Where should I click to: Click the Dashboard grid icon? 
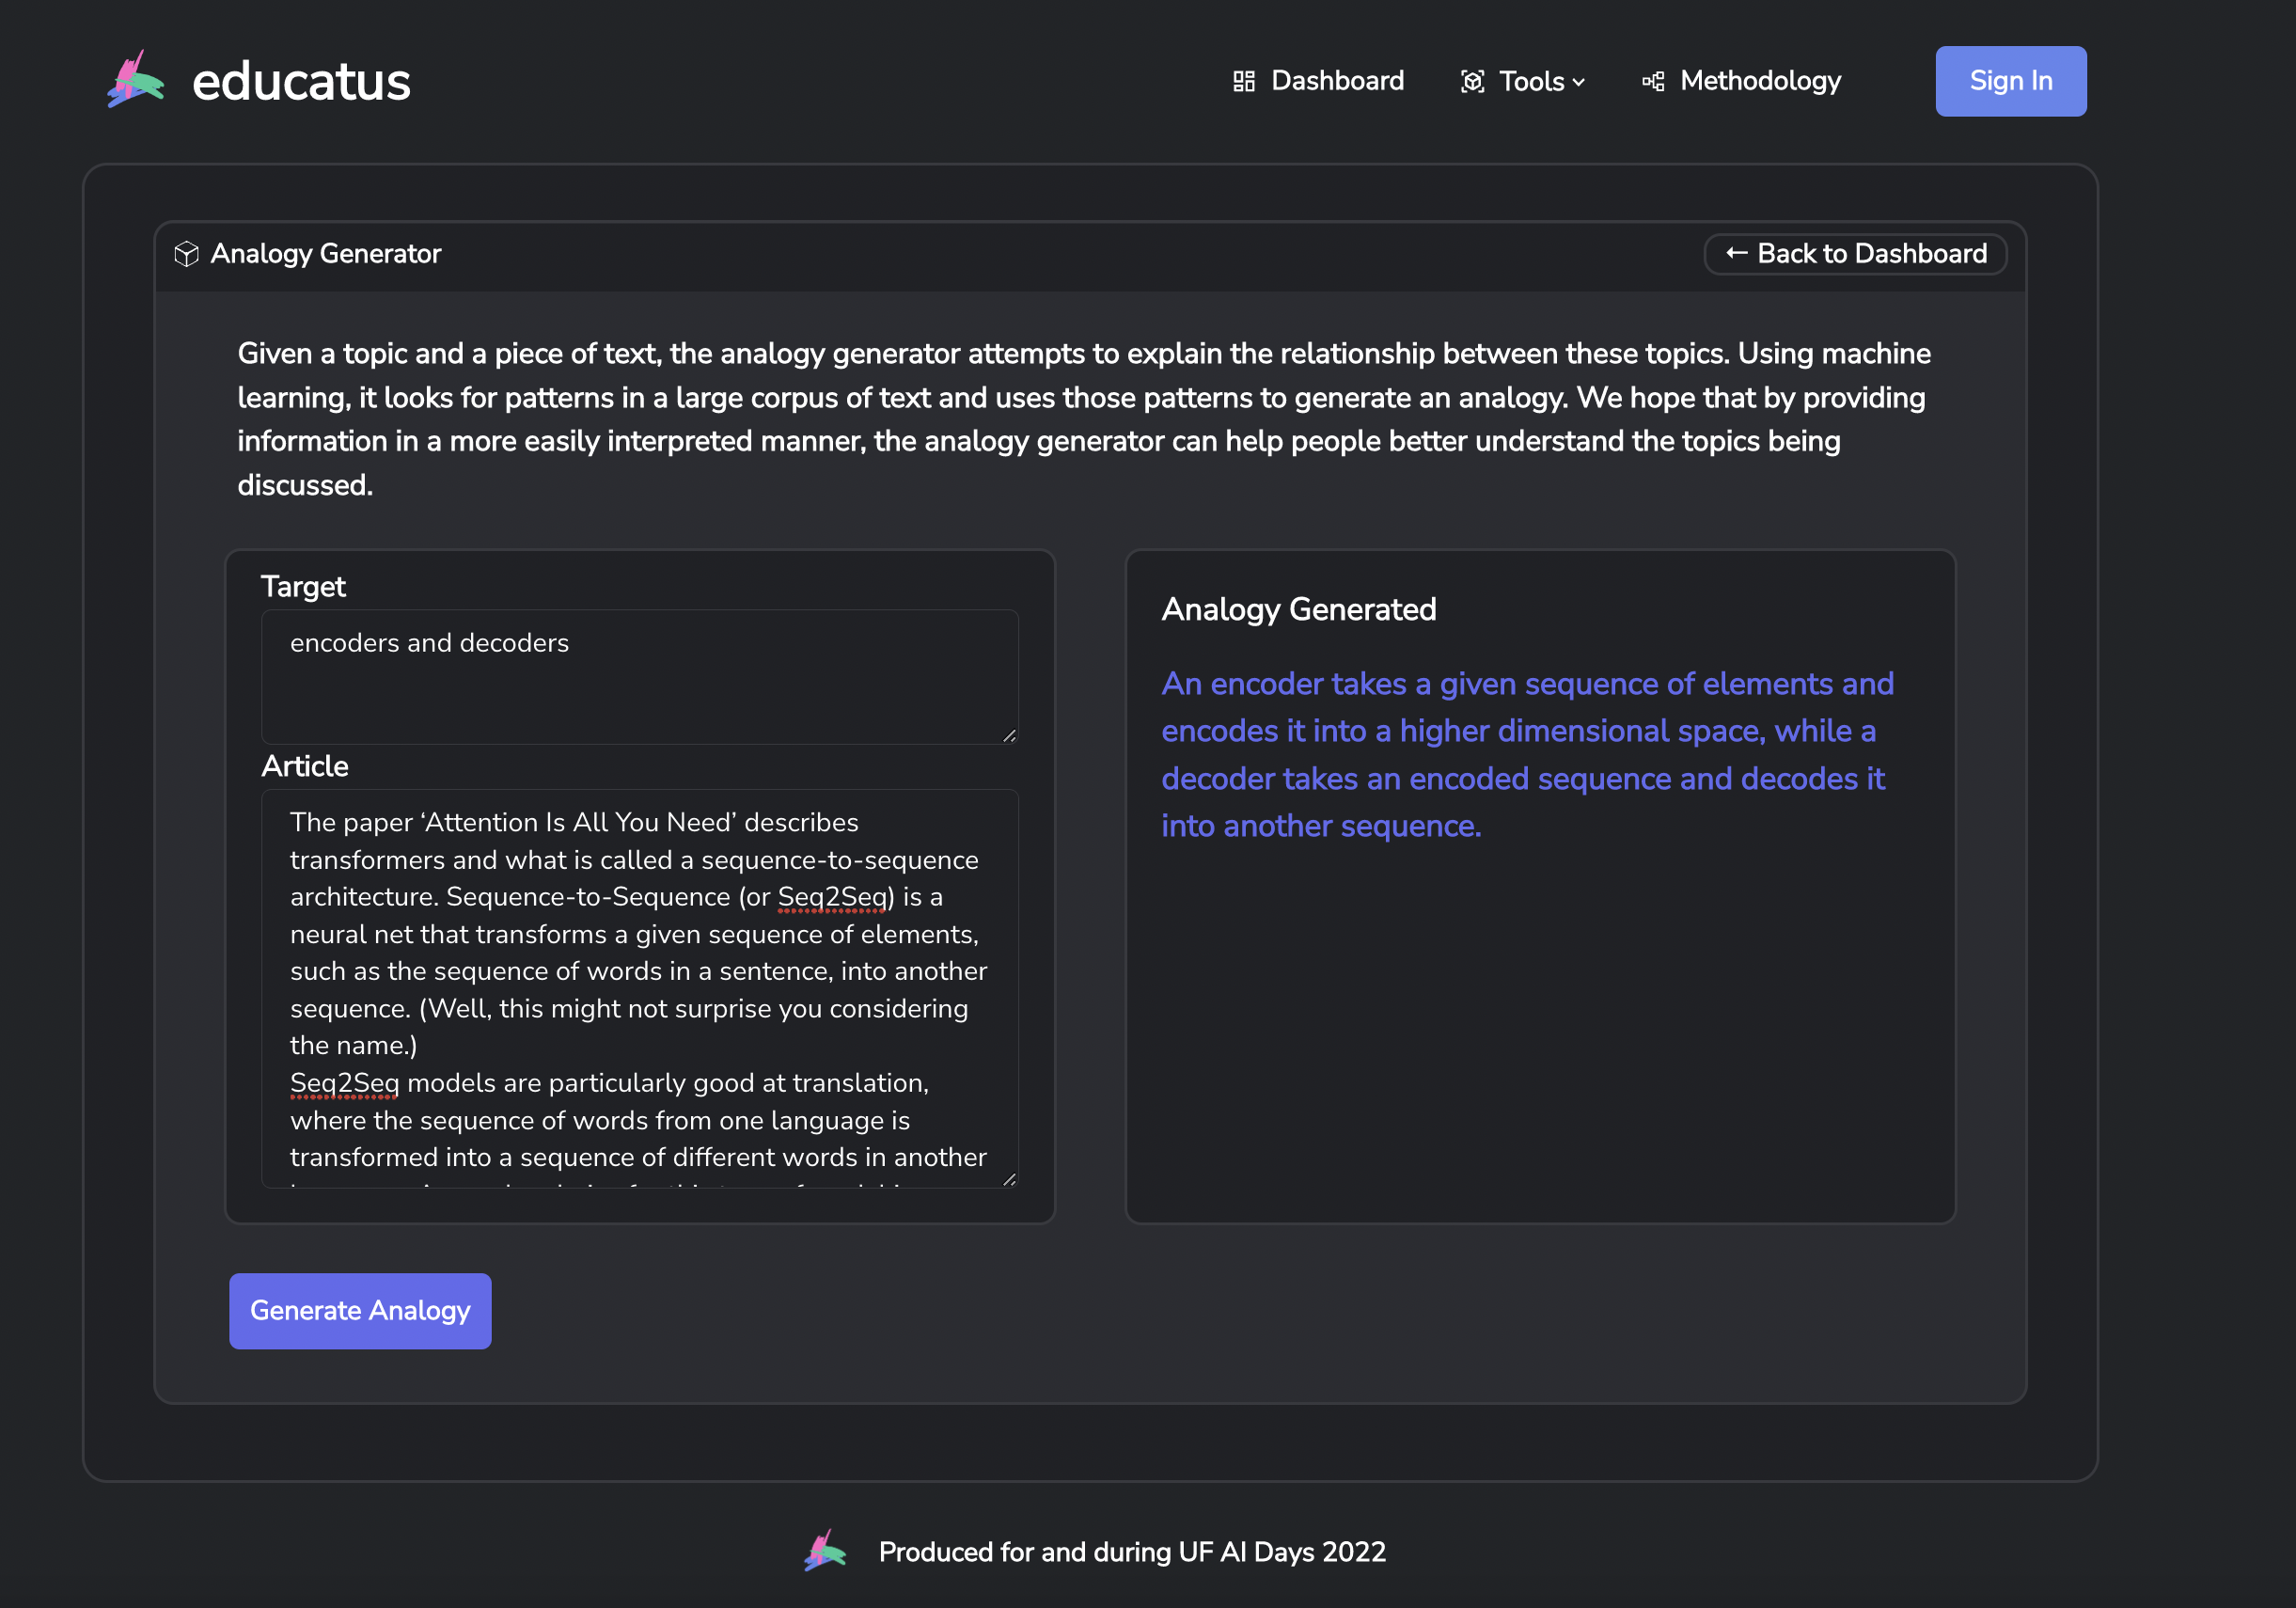(1243, 81)
